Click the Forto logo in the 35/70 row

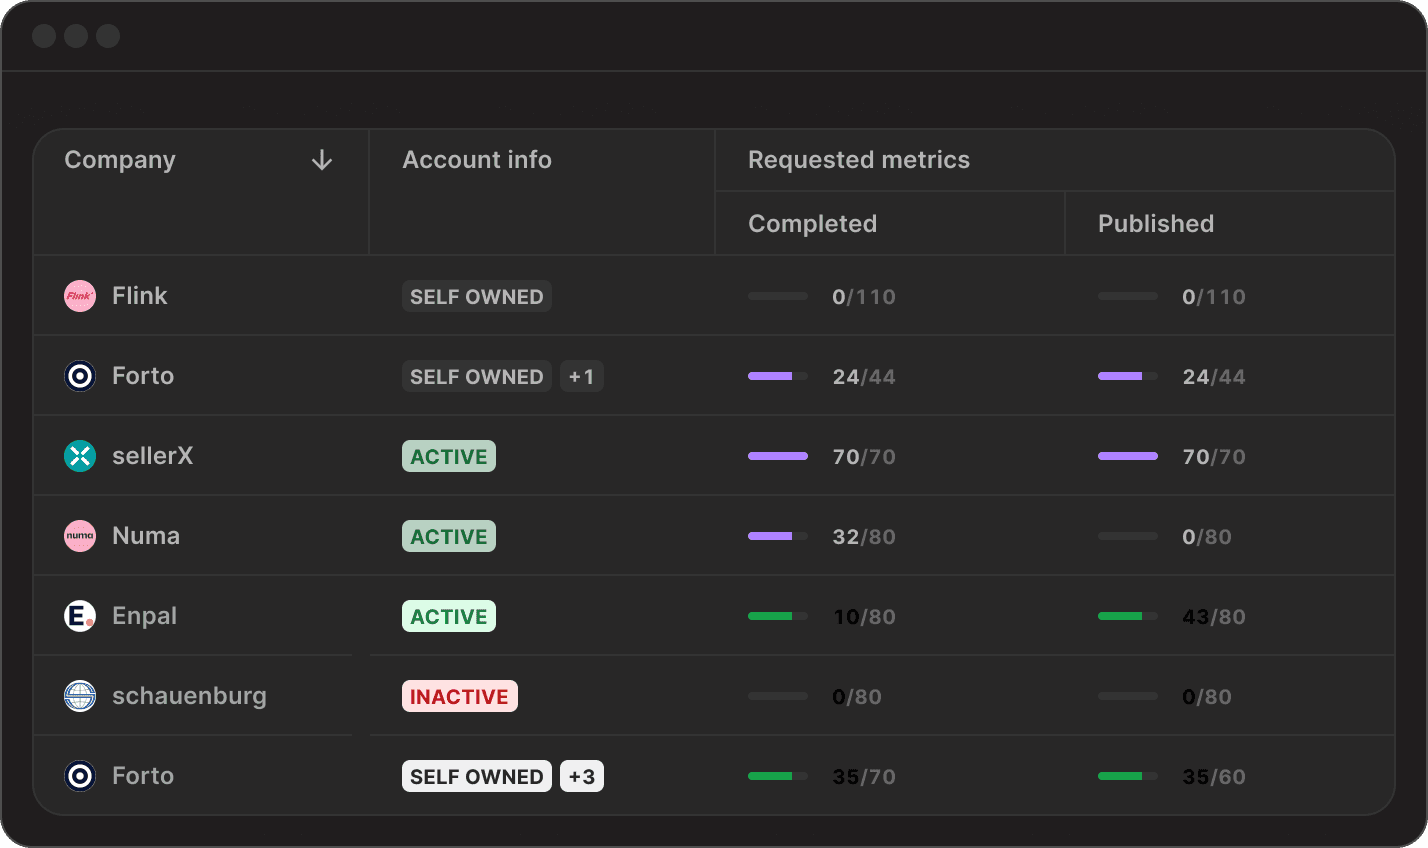[80, 776]
